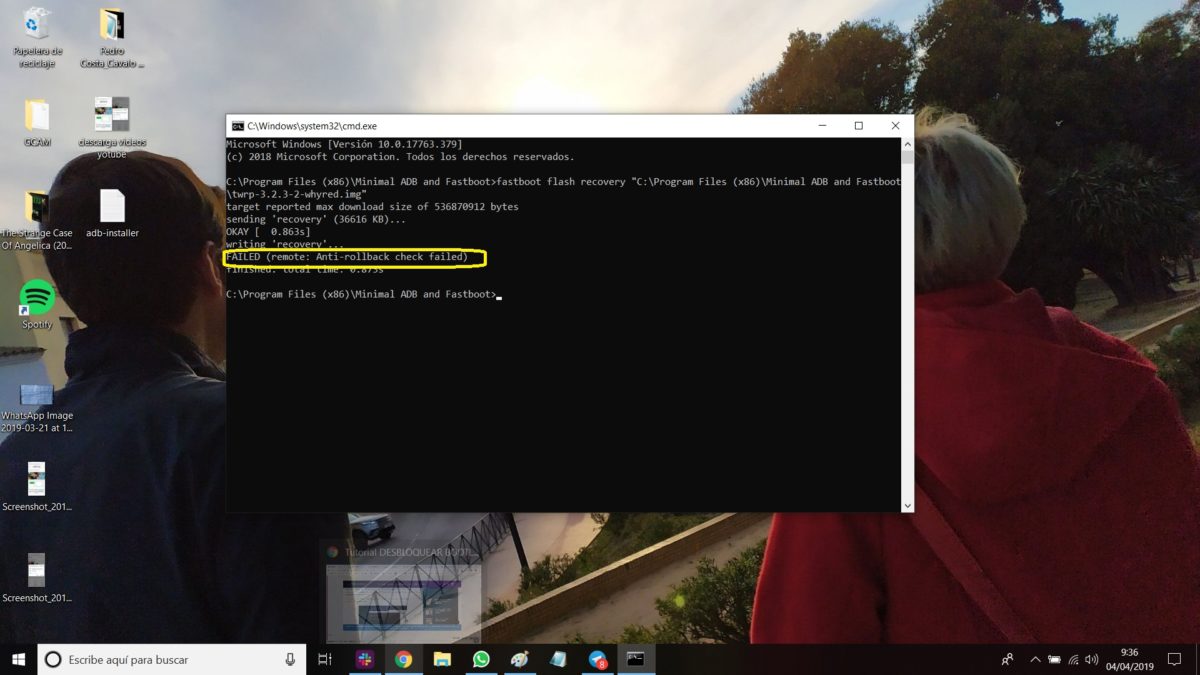Open the cmd.exe title bar system menu icon
The image size is (1200, 675).
point(237,126)
